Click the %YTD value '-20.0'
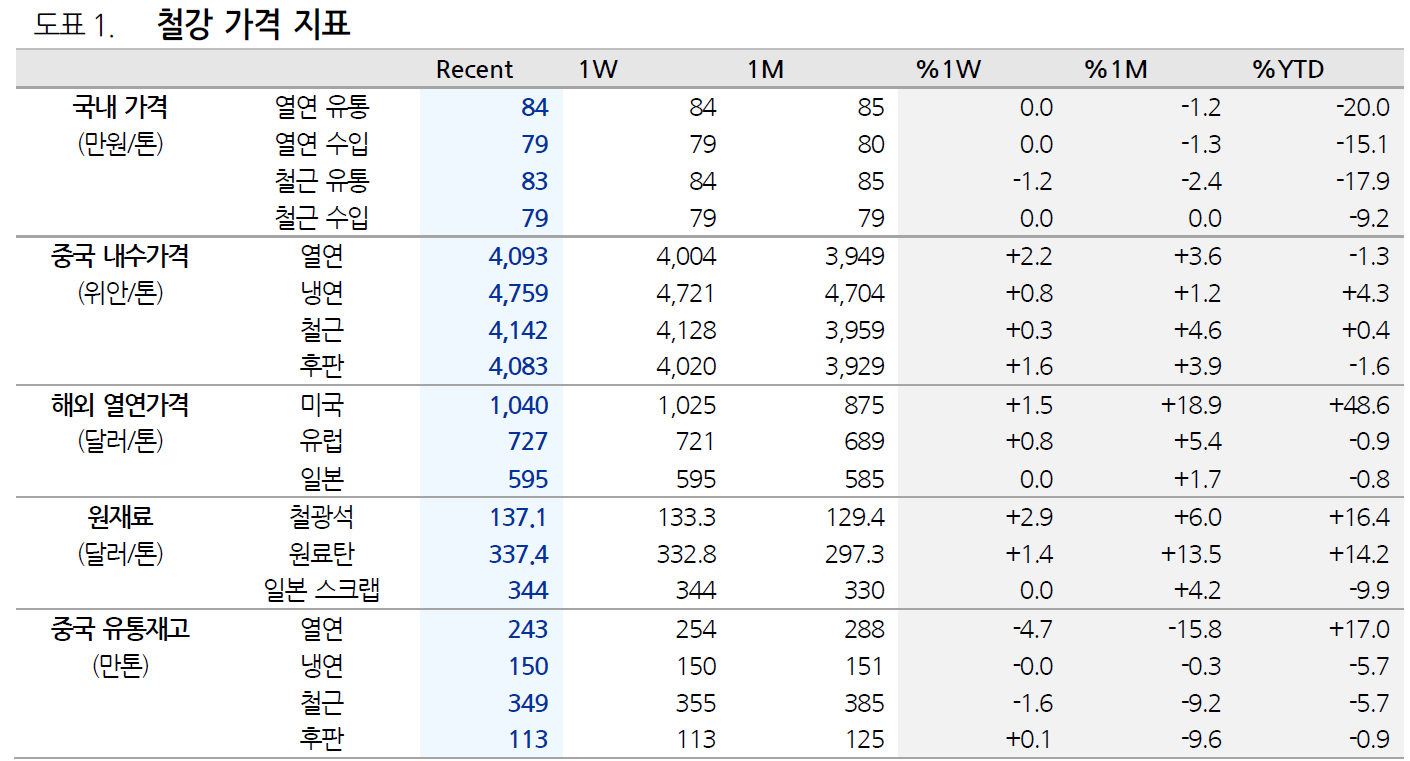 (1362, 107)
